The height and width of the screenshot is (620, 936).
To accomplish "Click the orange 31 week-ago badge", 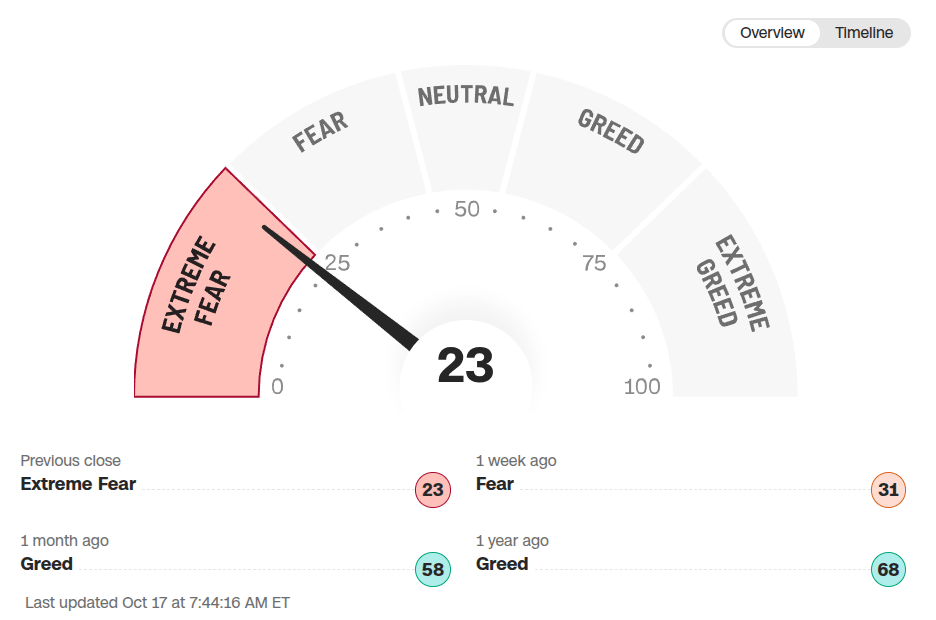I will pos(888,490).
